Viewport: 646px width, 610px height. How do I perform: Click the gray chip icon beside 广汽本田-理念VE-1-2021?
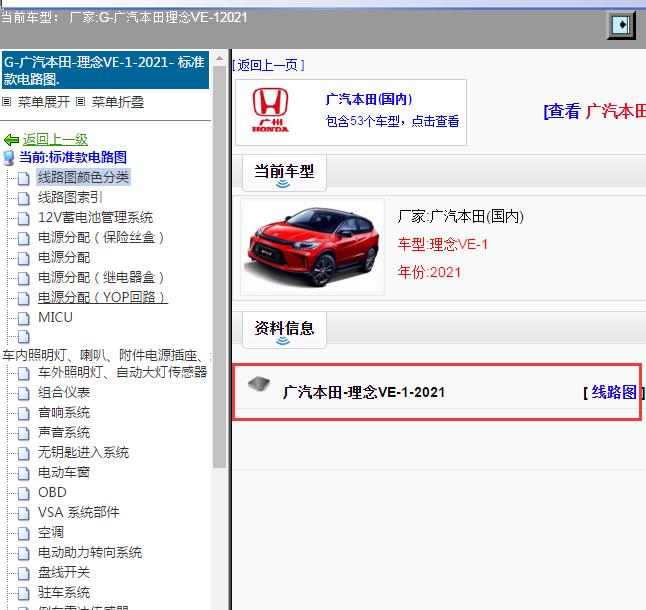[259, 384]
